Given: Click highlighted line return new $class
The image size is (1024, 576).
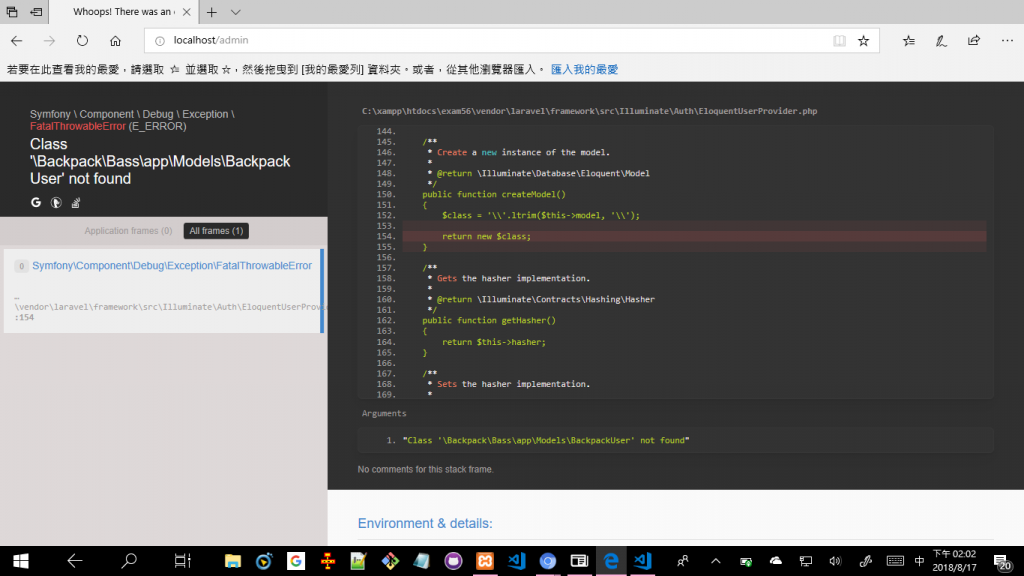Looking at the screenshot, I should [x=694, y=236].
